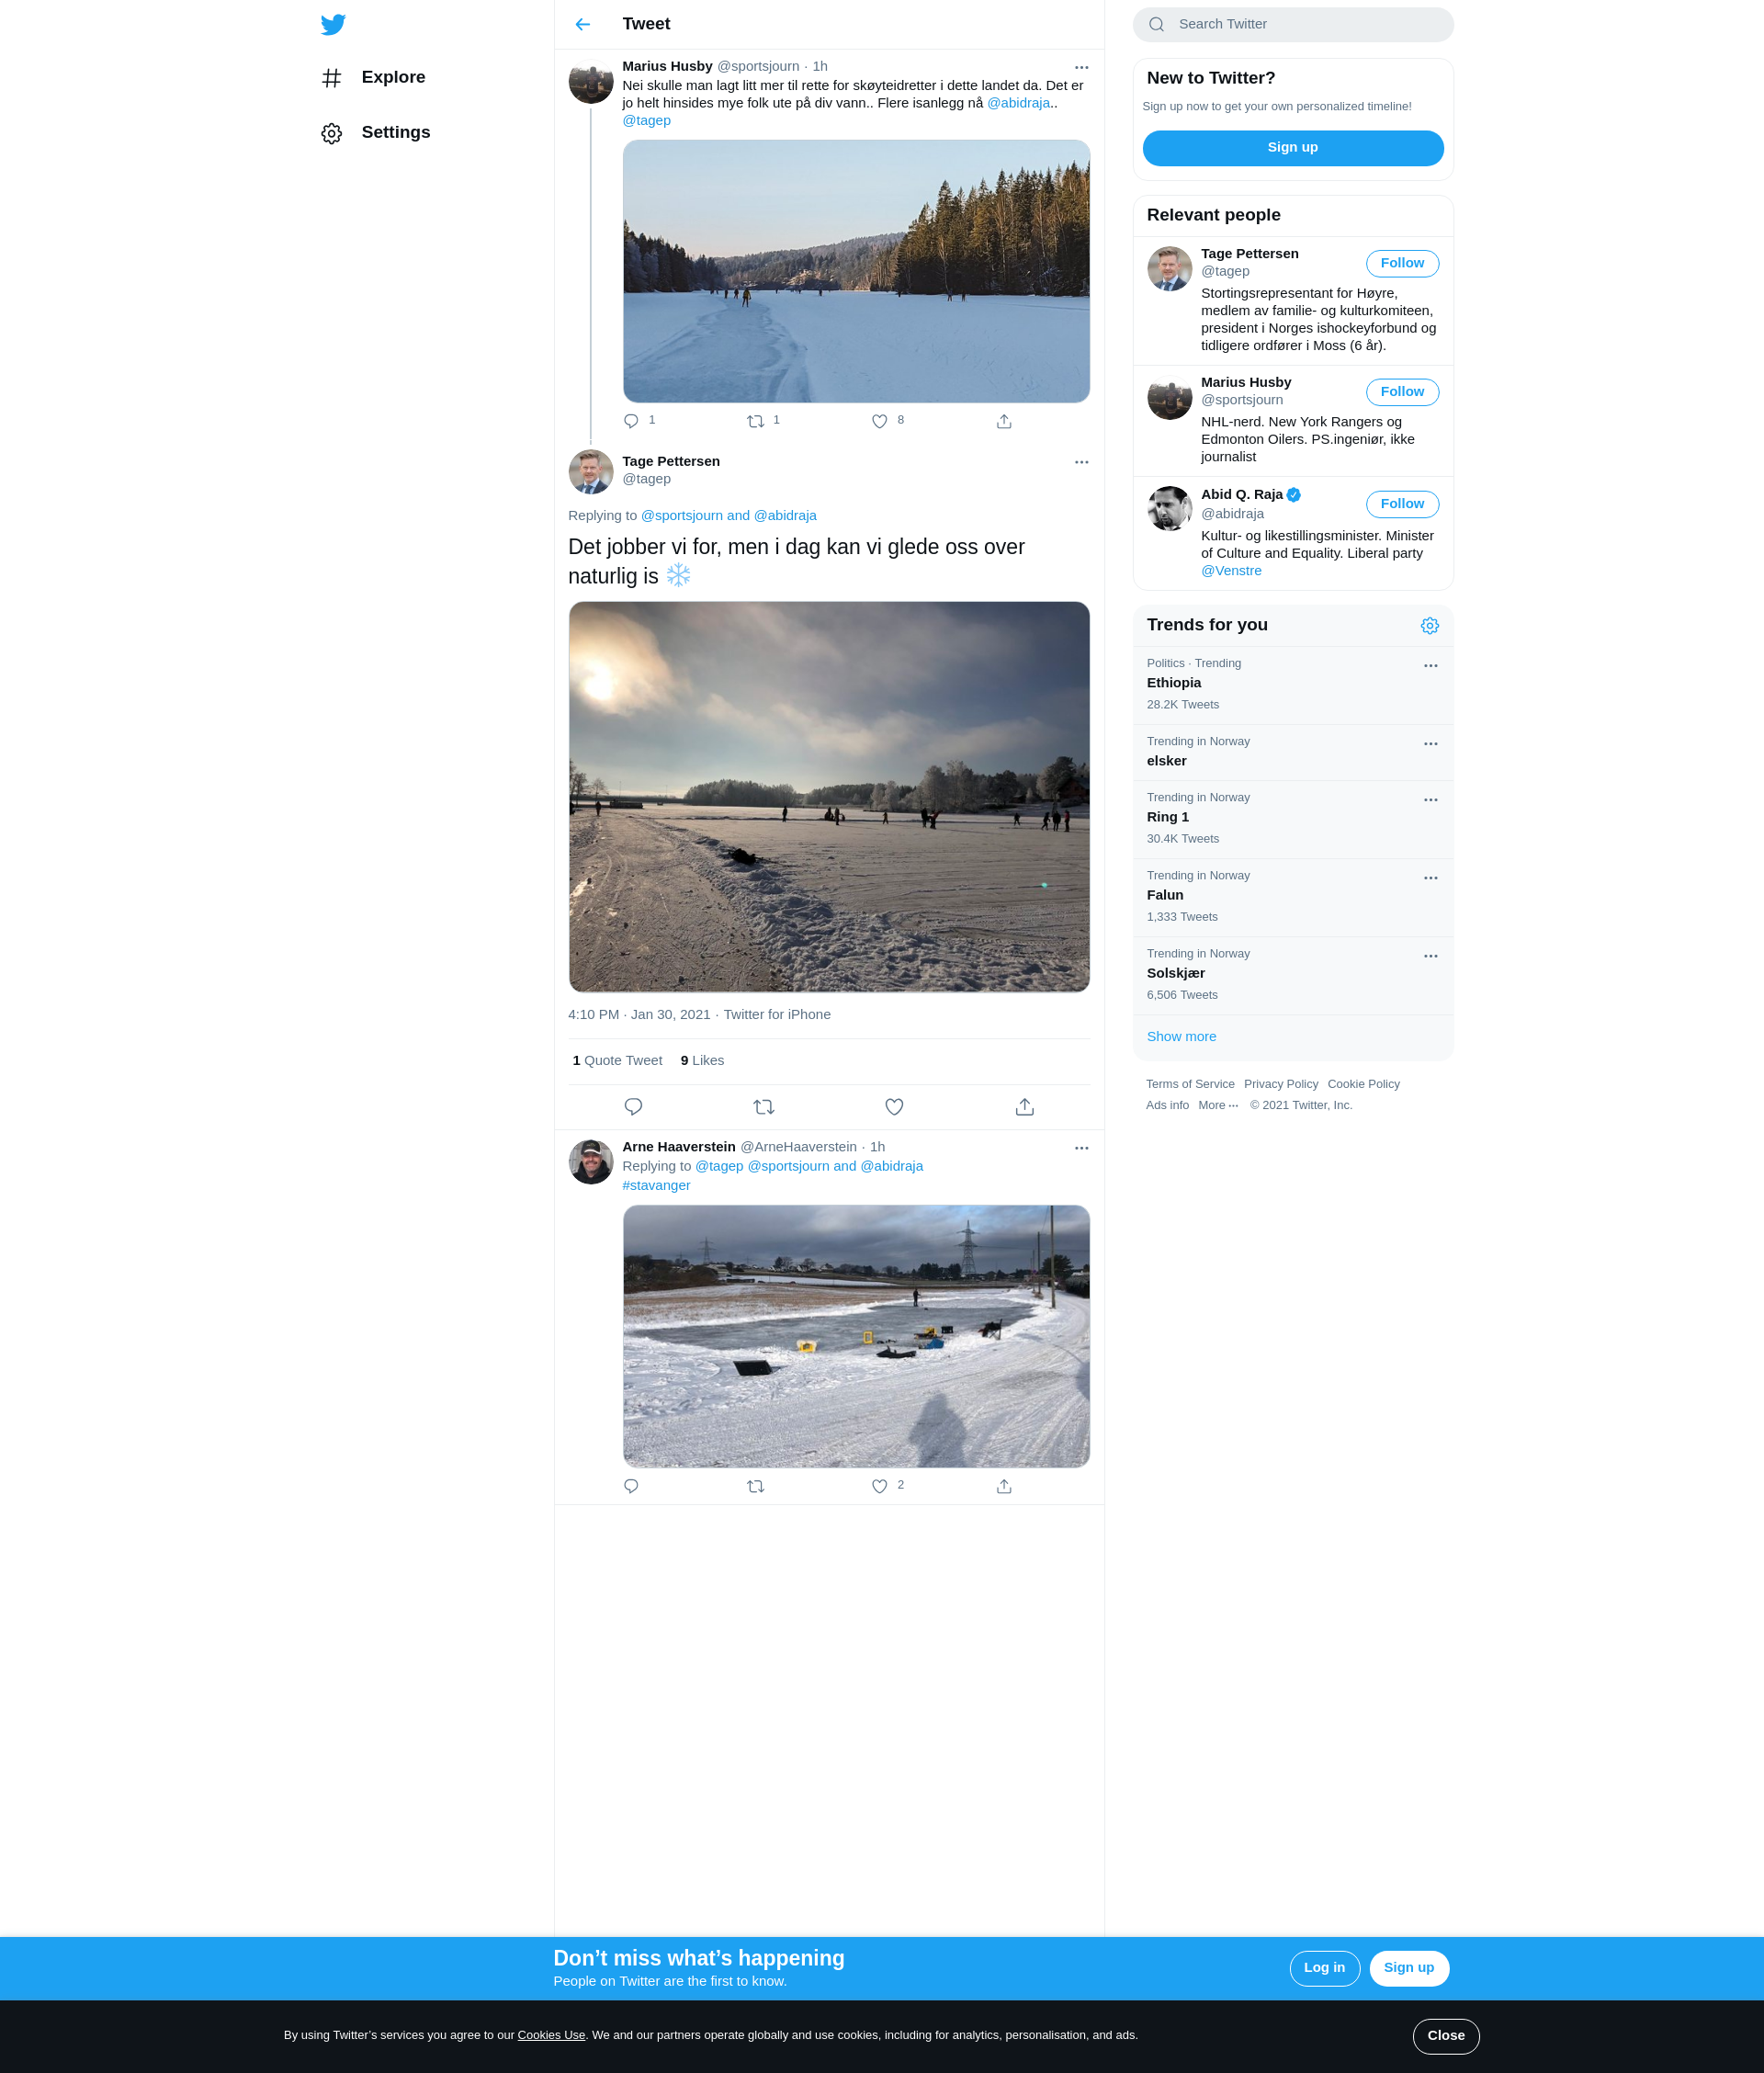Open more options on Marius Husby's tweet

(1081, 67)
